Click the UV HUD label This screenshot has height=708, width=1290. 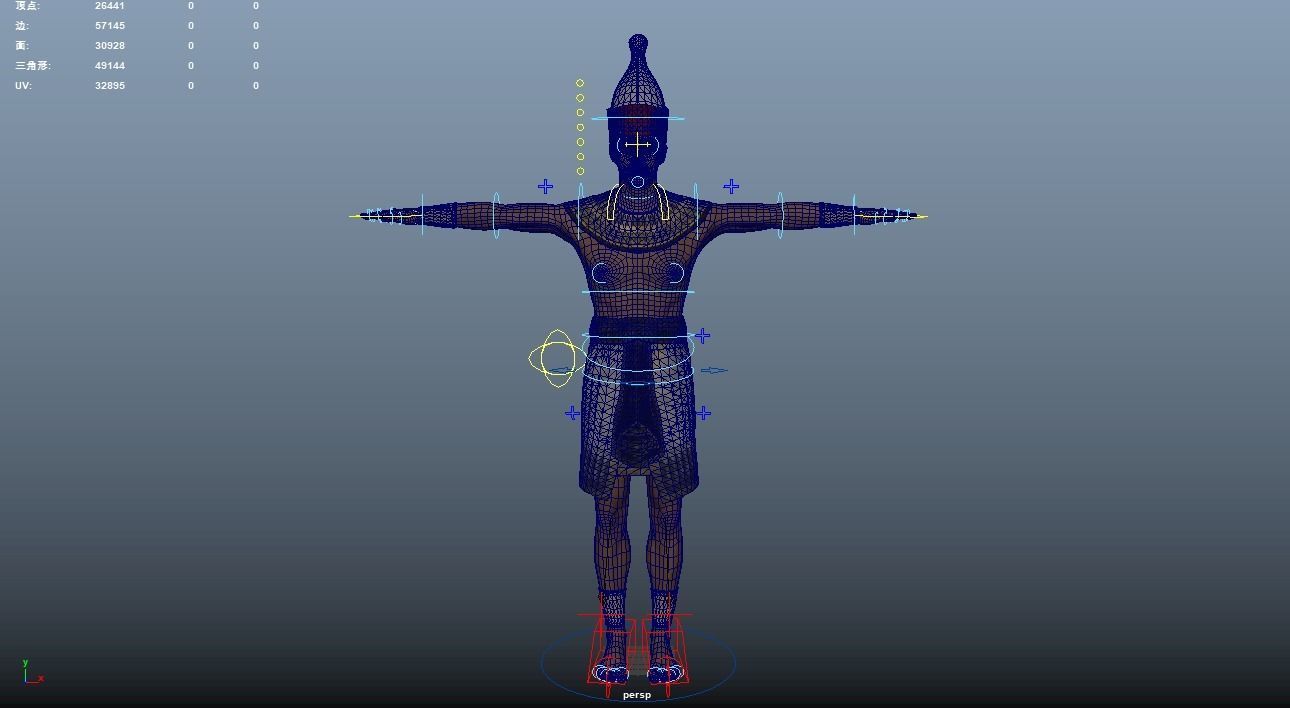pos(23,86)
